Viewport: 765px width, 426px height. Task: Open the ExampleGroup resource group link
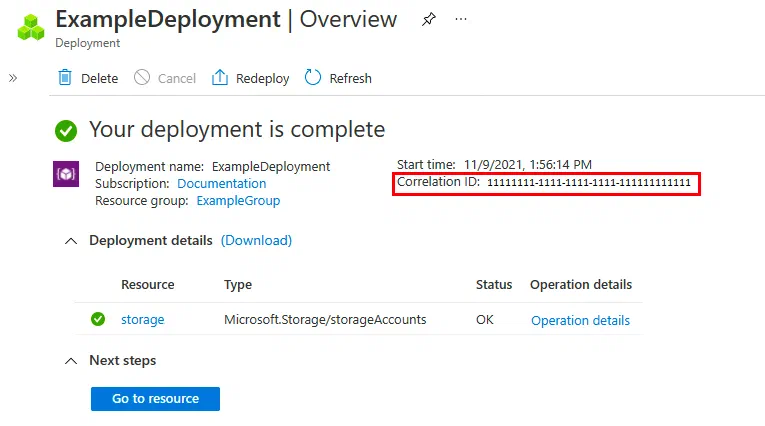[238, 201]
